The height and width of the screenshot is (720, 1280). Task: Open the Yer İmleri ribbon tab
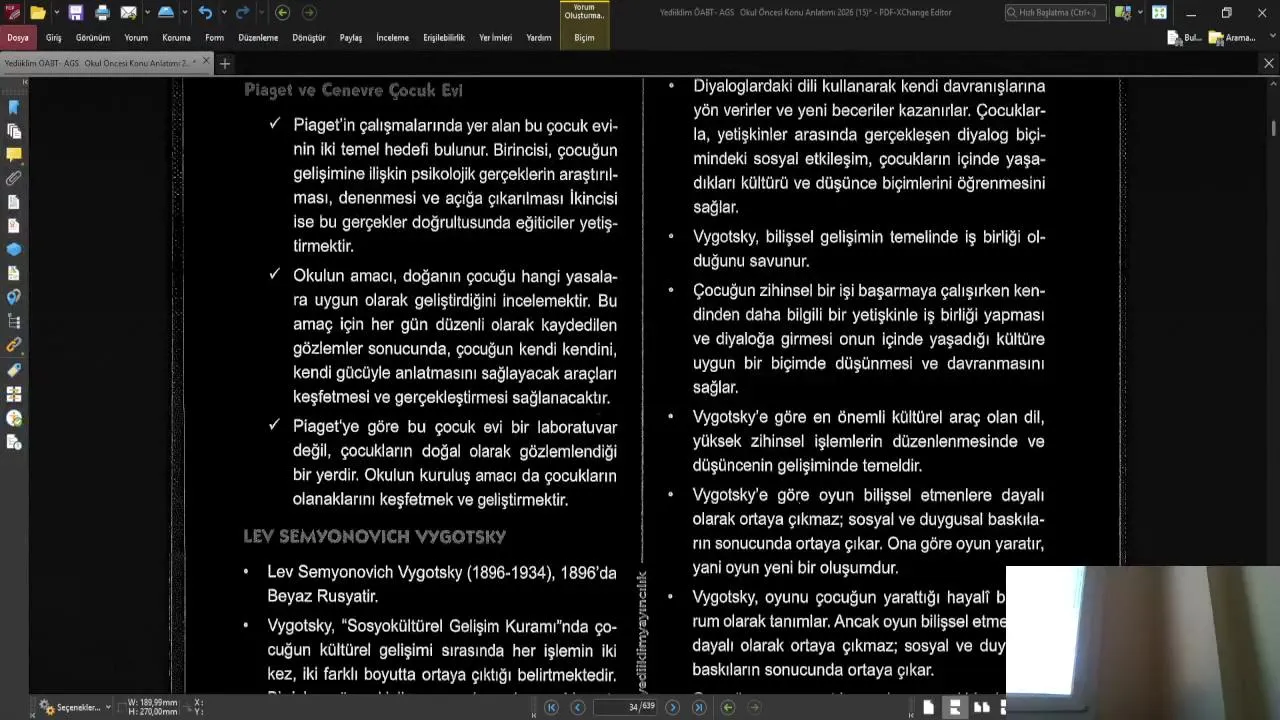click(496, 38)
